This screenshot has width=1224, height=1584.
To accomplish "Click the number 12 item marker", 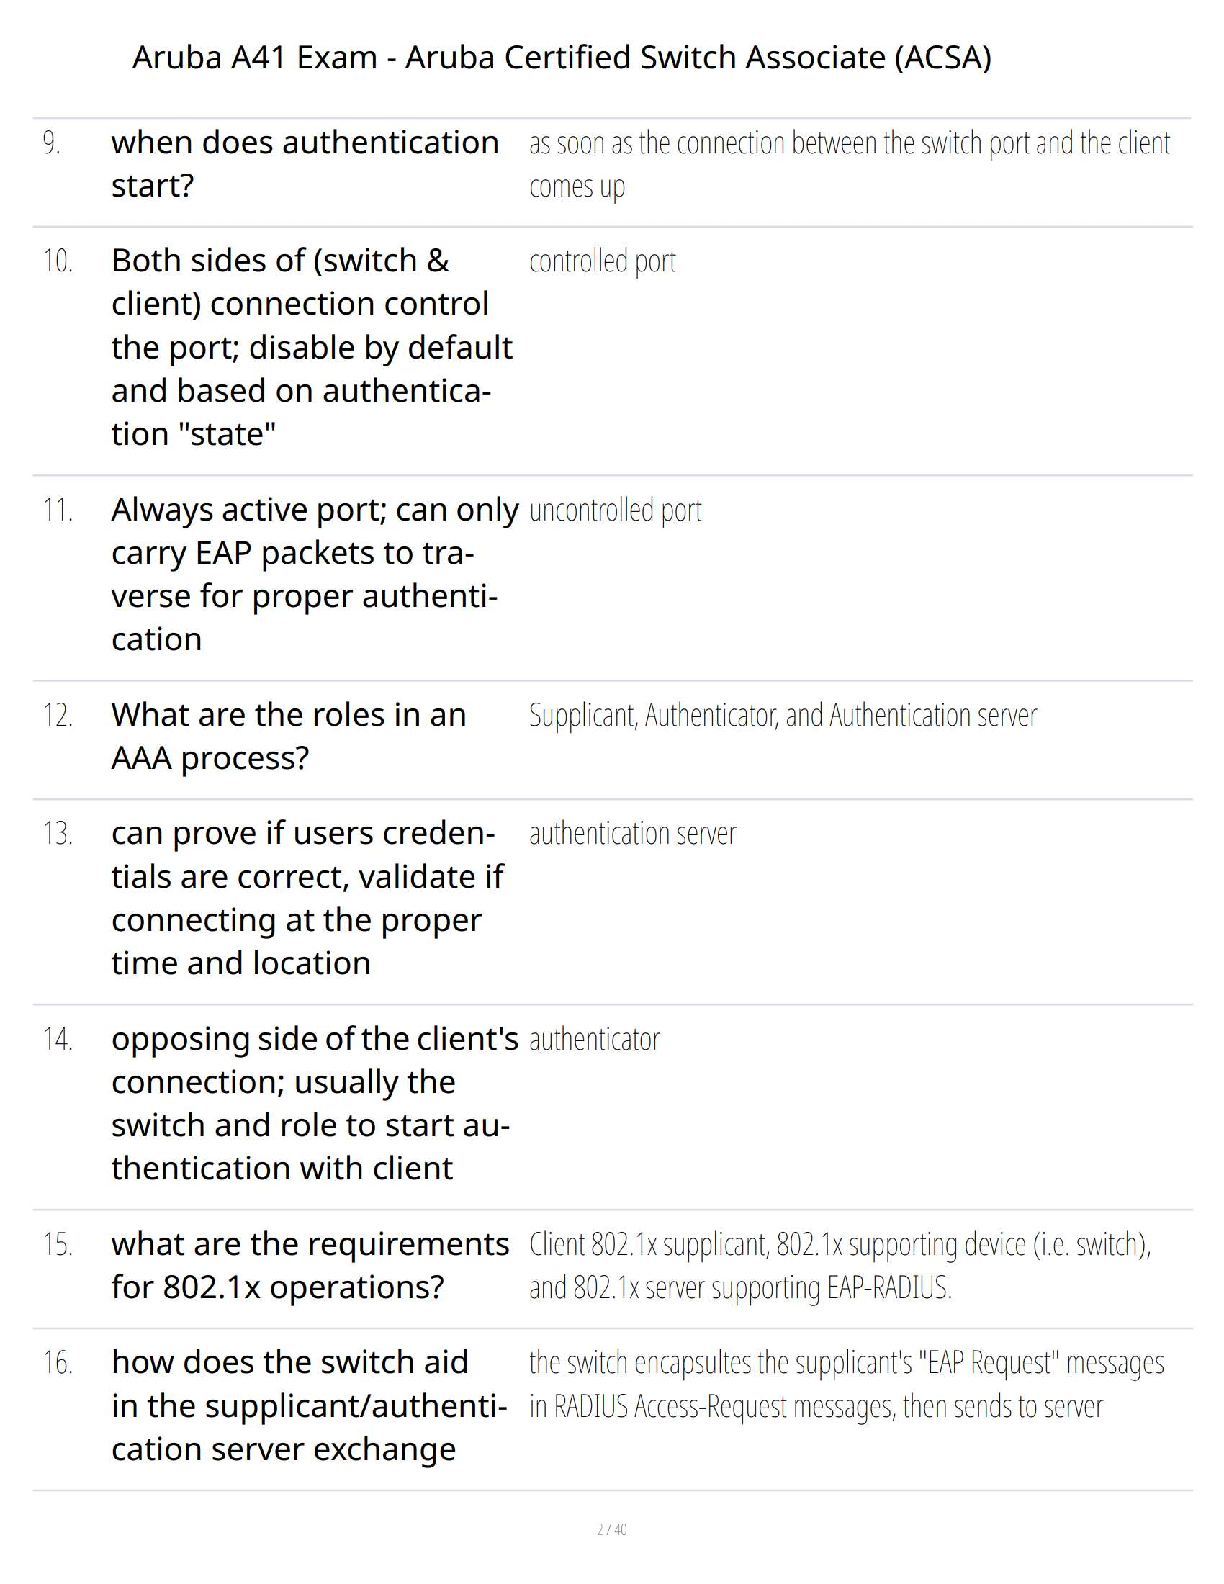I will coord(58,716).
